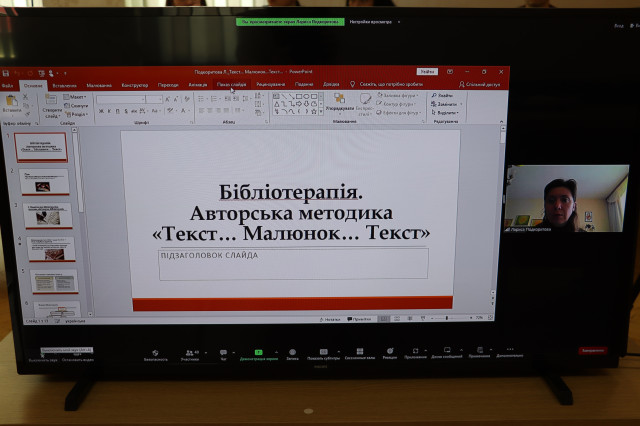Click red End meeting (Завершение) button
Screen dimensions: 640x426
click(x=593, y=350)
